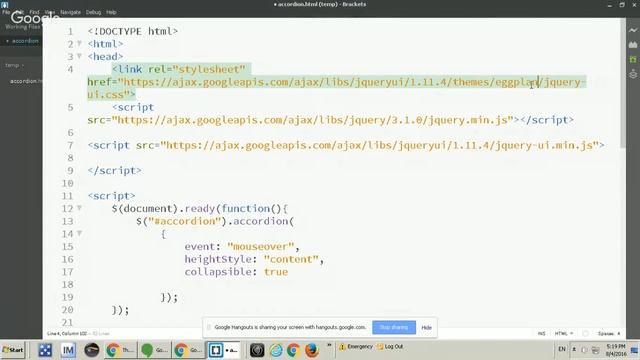
Task: Switch to green Hangouts taskbar window
Action: pos(154,350)
